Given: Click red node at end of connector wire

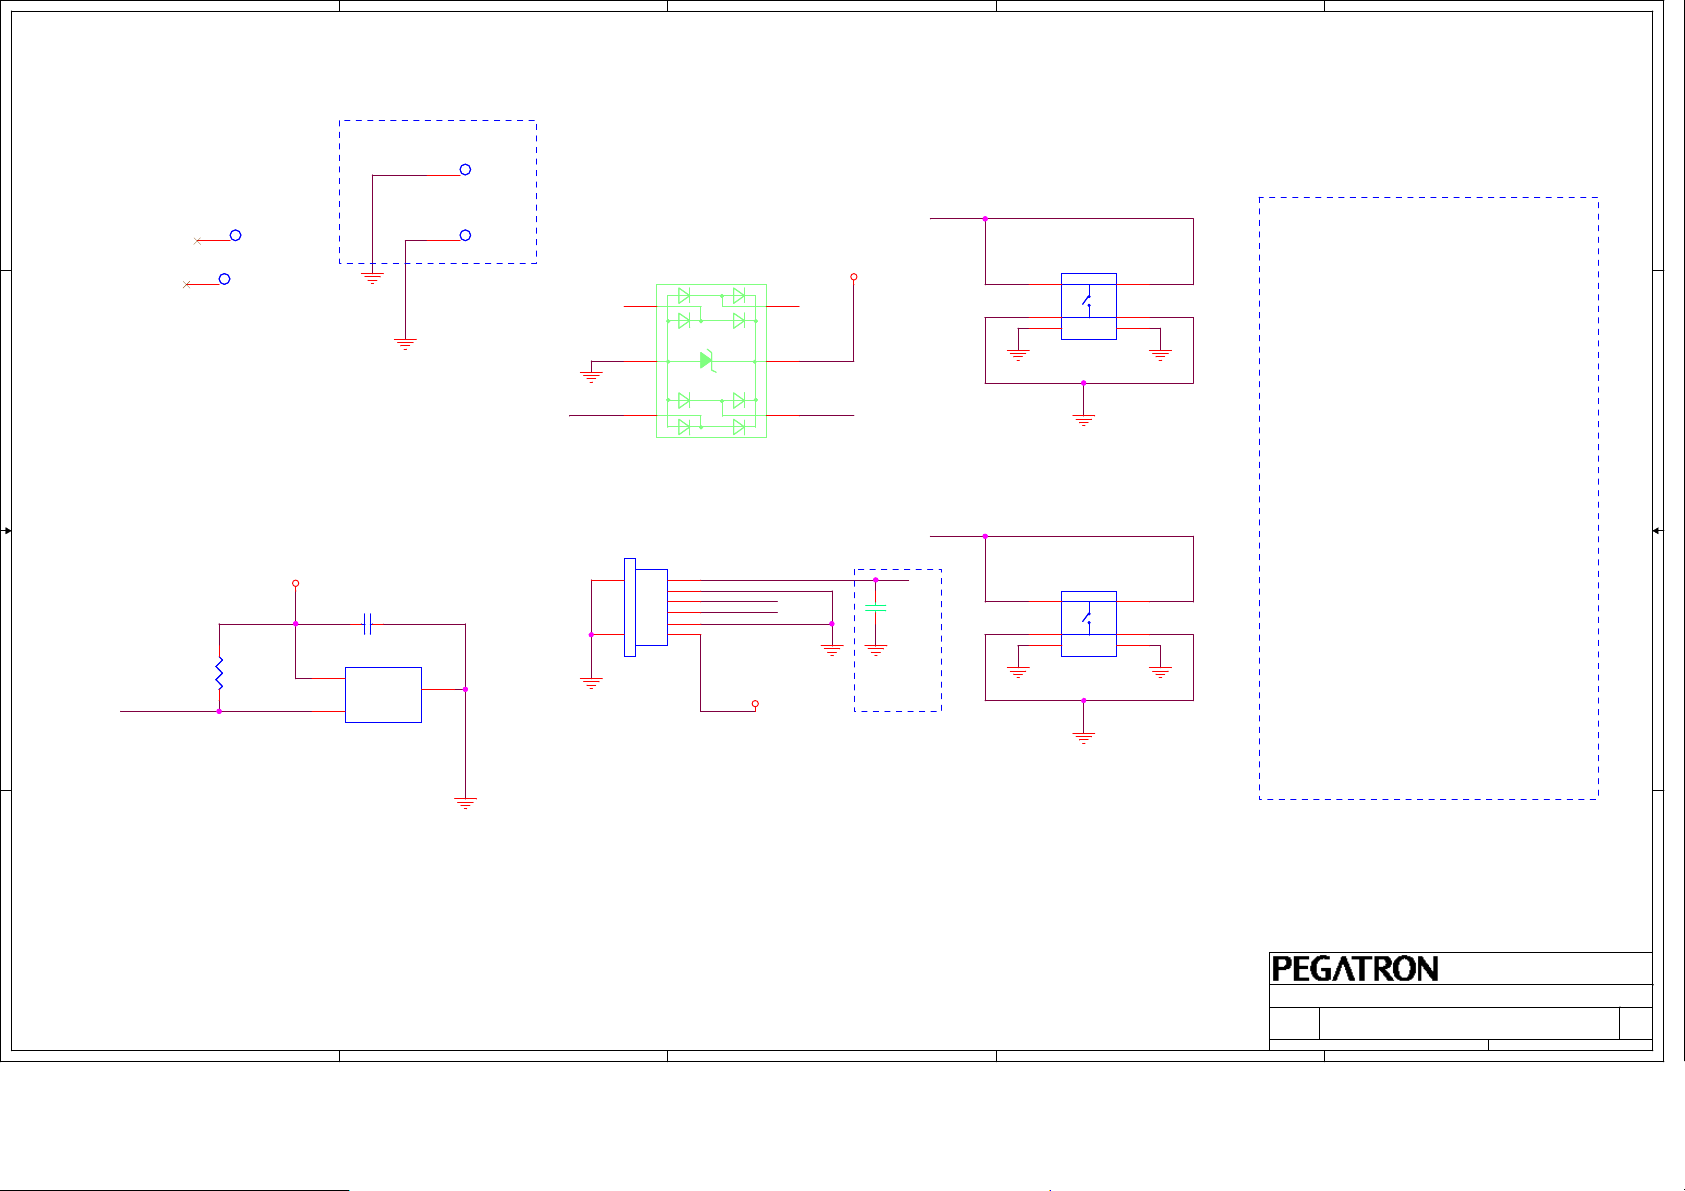Looking at the screenshot, I should coord(755,704).
